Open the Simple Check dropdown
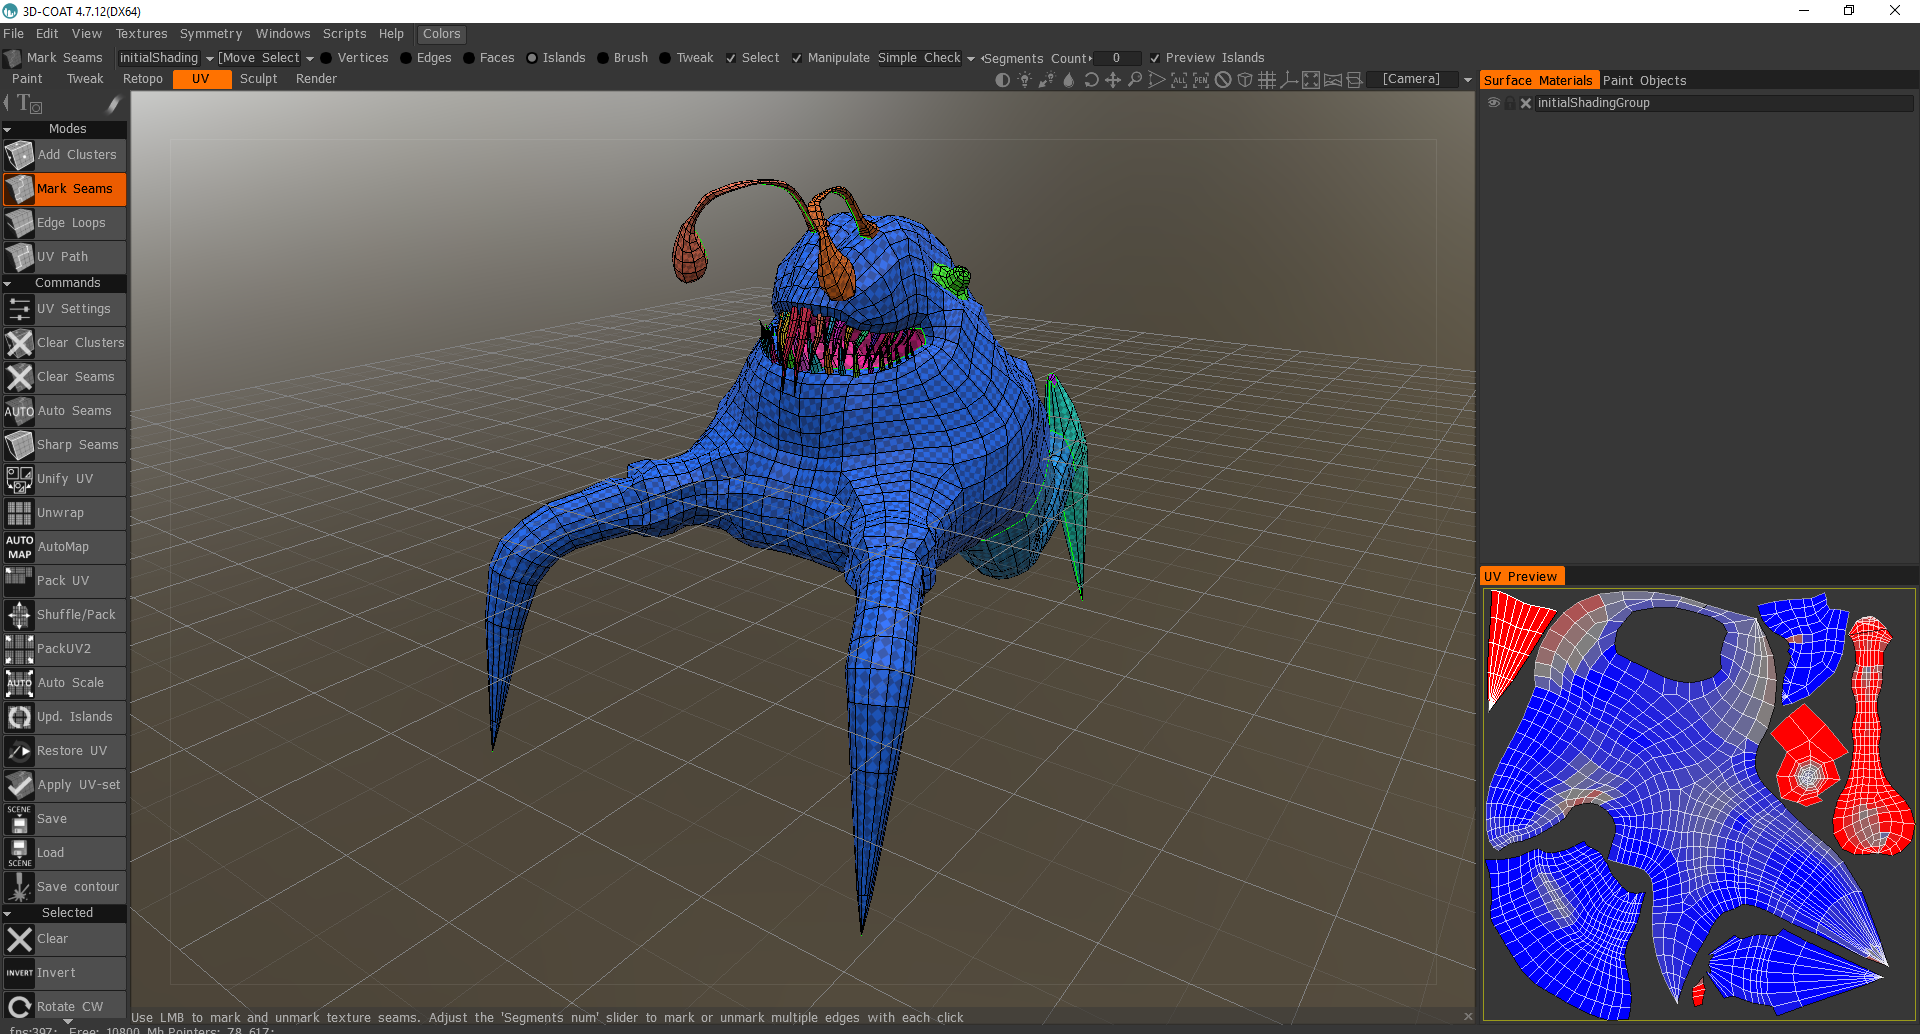 tap(926, 58)
